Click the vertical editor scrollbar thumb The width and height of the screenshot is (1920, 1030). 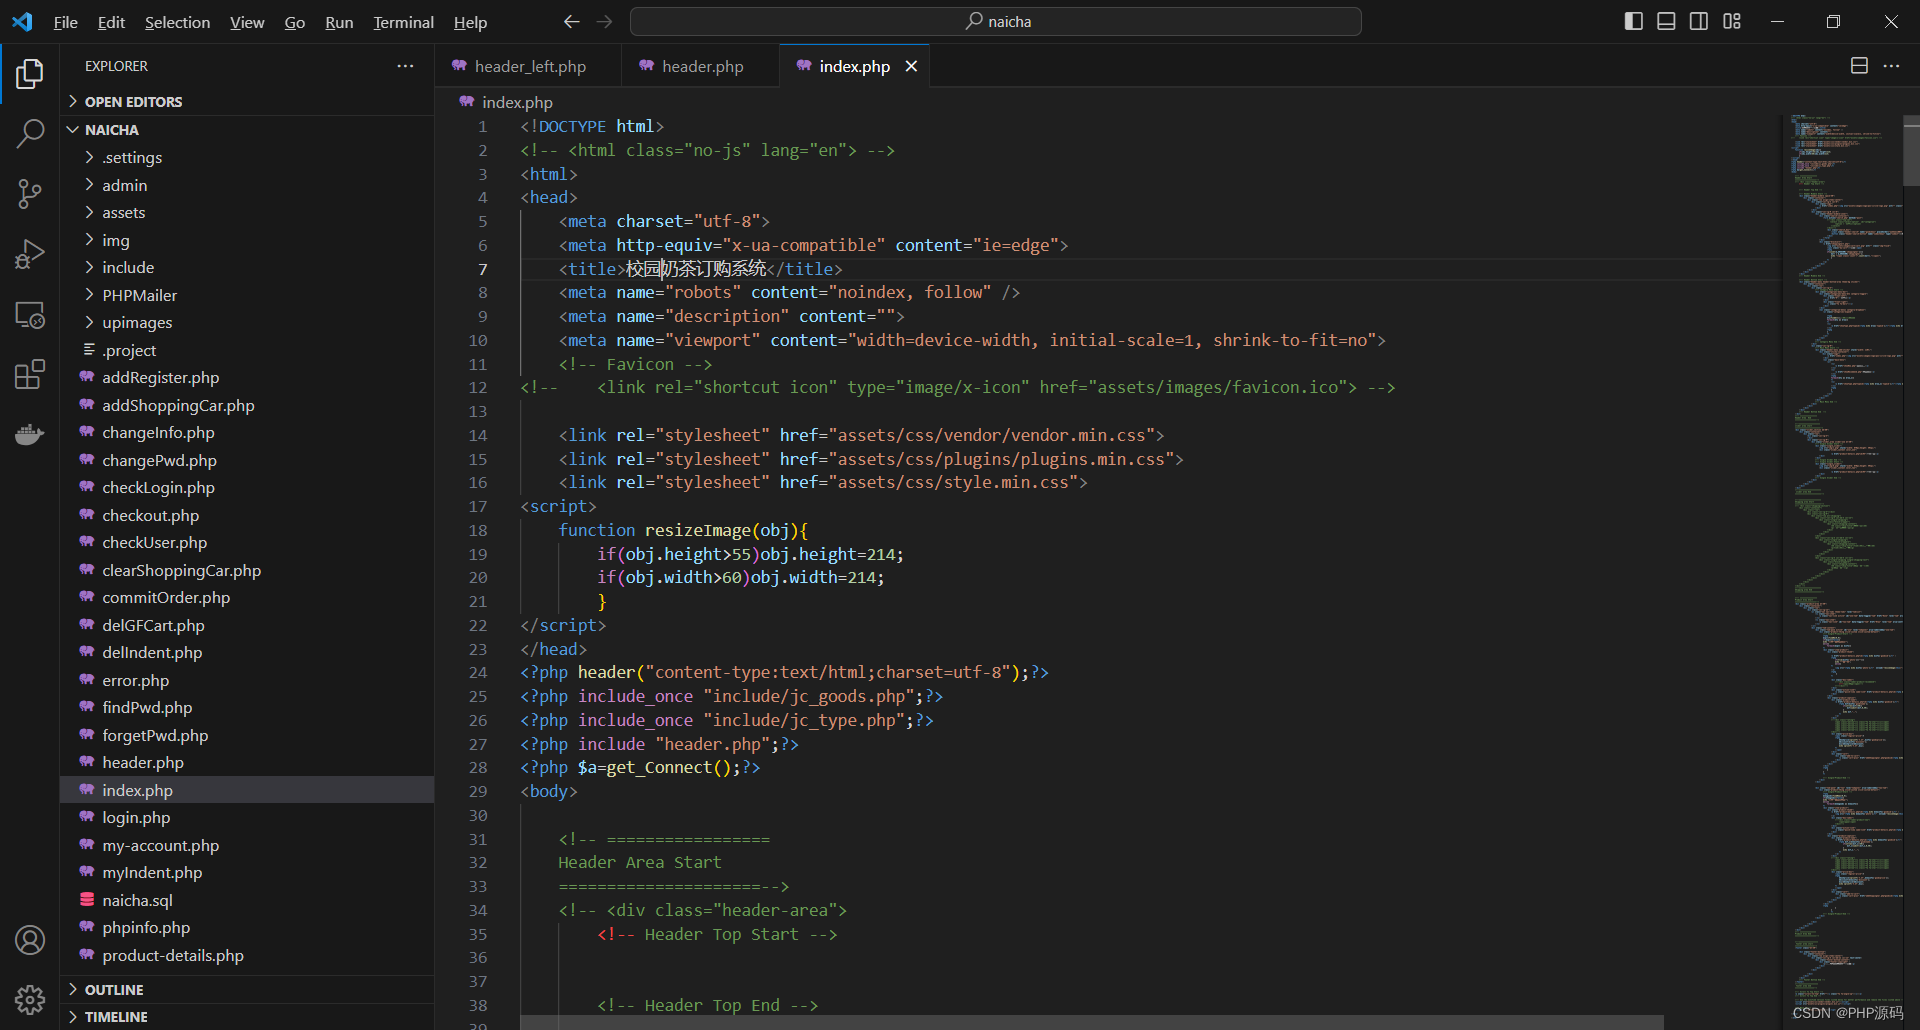click(1911, 151)
